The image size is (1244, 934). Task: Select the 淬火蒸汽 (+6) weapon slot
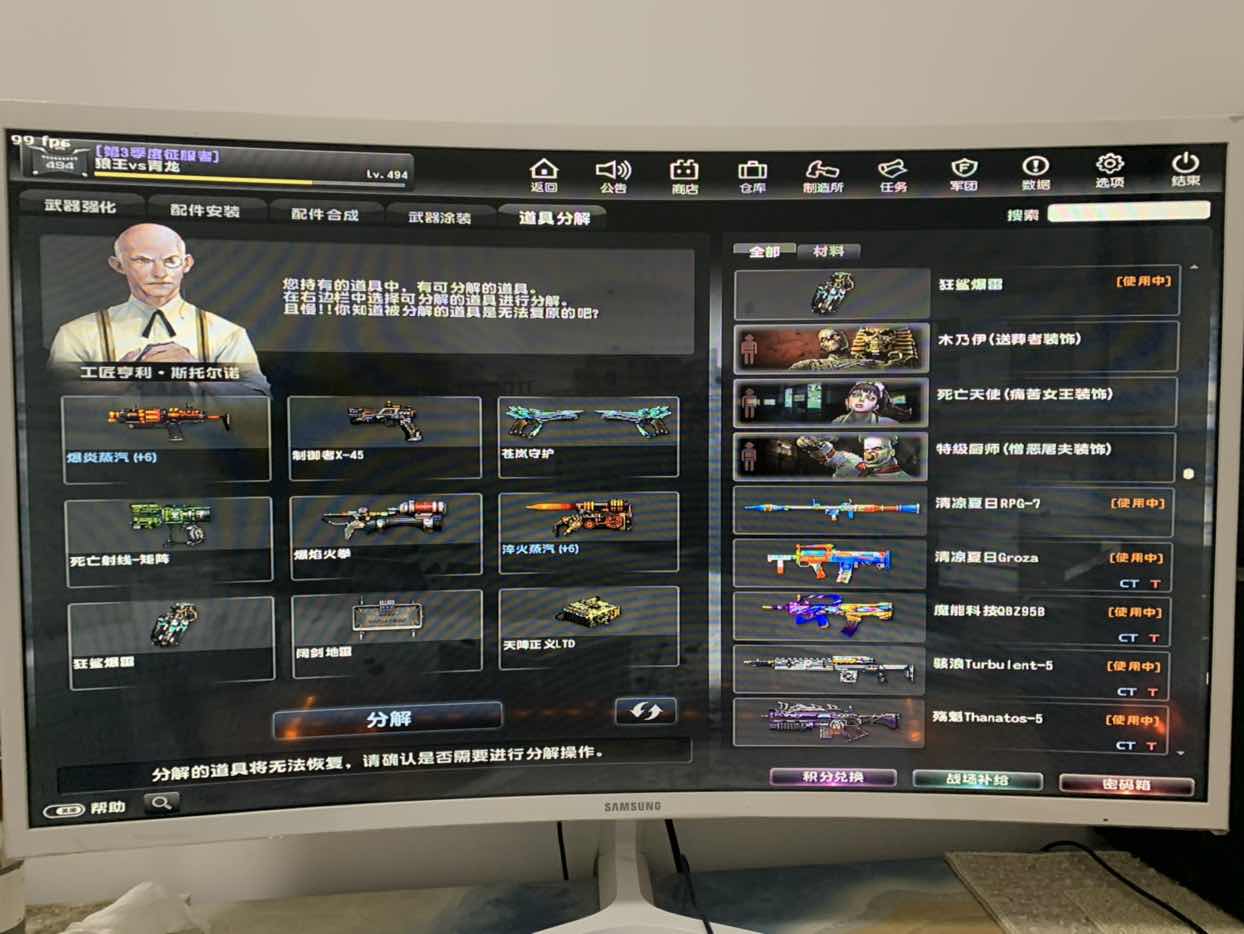(x=589, y=532)
